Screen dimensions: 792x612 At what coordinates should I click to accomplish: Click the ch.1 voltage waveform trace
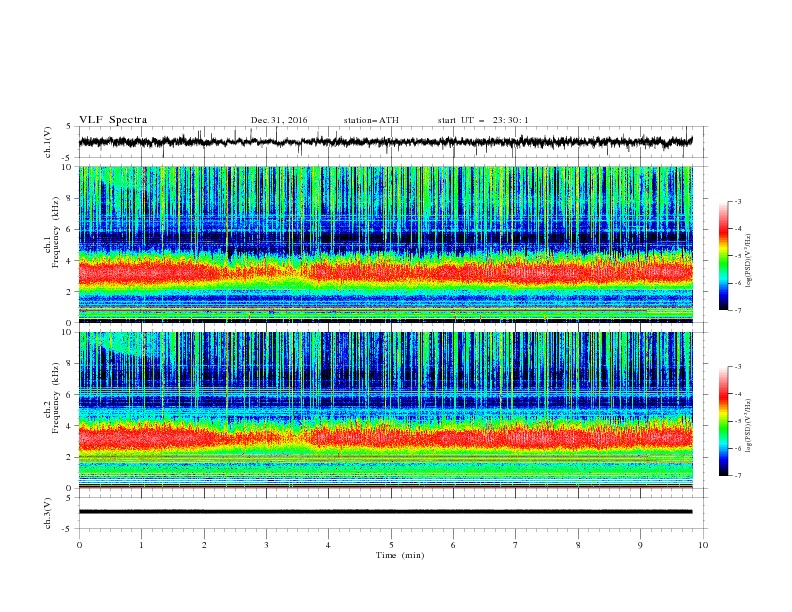pos(385,141)
